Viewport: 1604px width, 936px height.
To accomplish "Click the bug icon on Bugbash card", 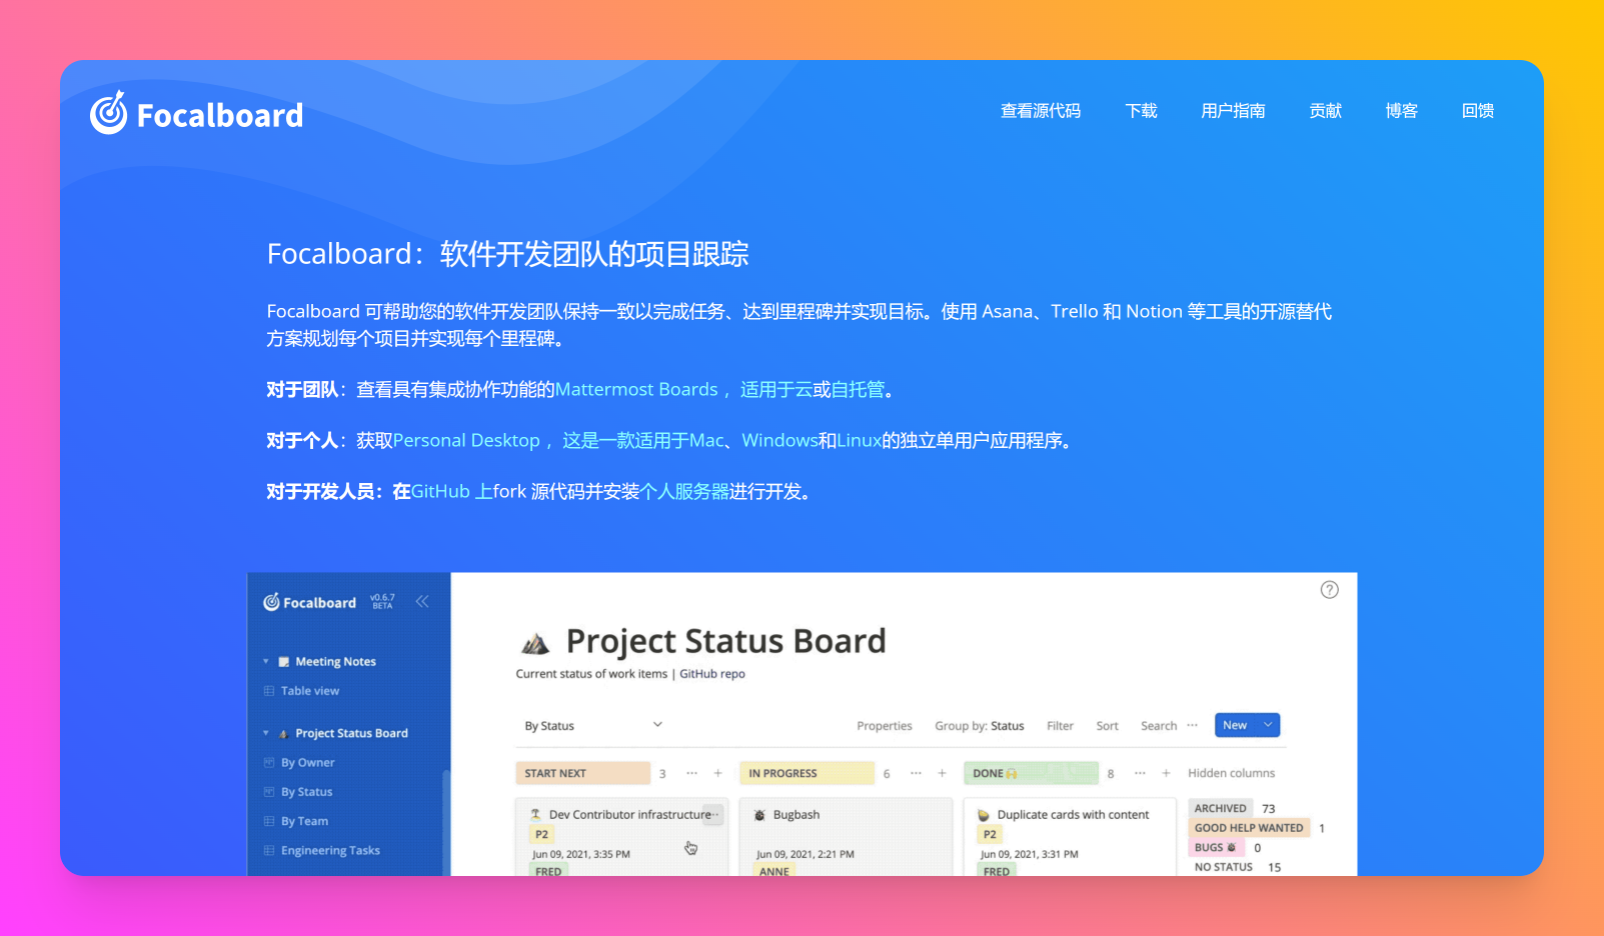I will (760, 815).
